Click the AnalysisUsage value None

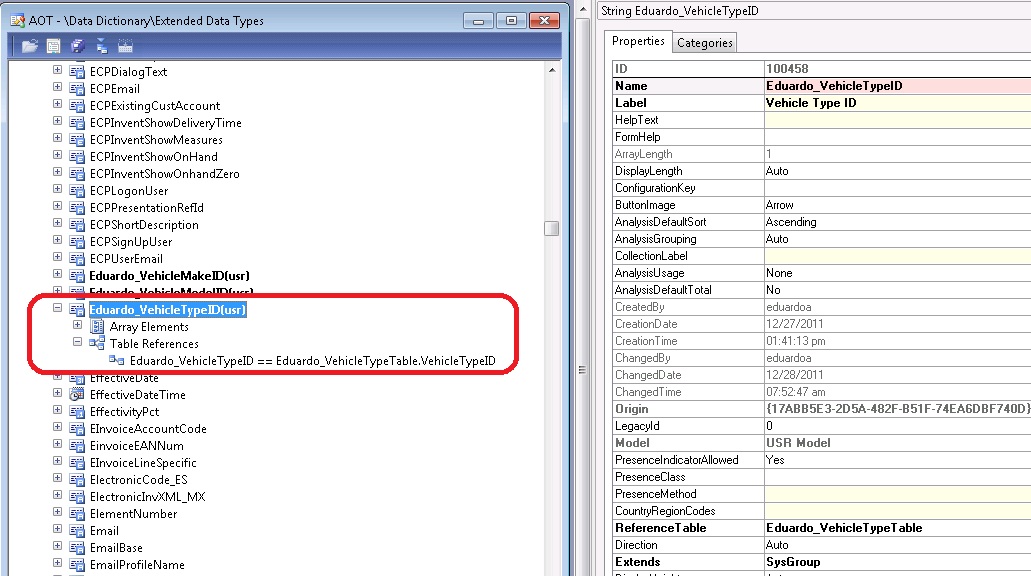(898, 273)
